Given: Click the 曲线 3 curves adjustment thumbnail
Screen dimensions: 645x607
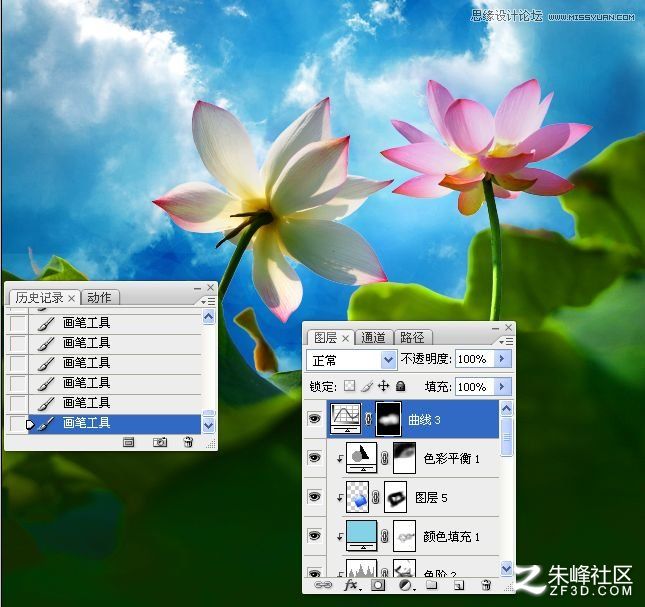Looking at the screenshot, I should pyautogui.click(x=346, y=419).
